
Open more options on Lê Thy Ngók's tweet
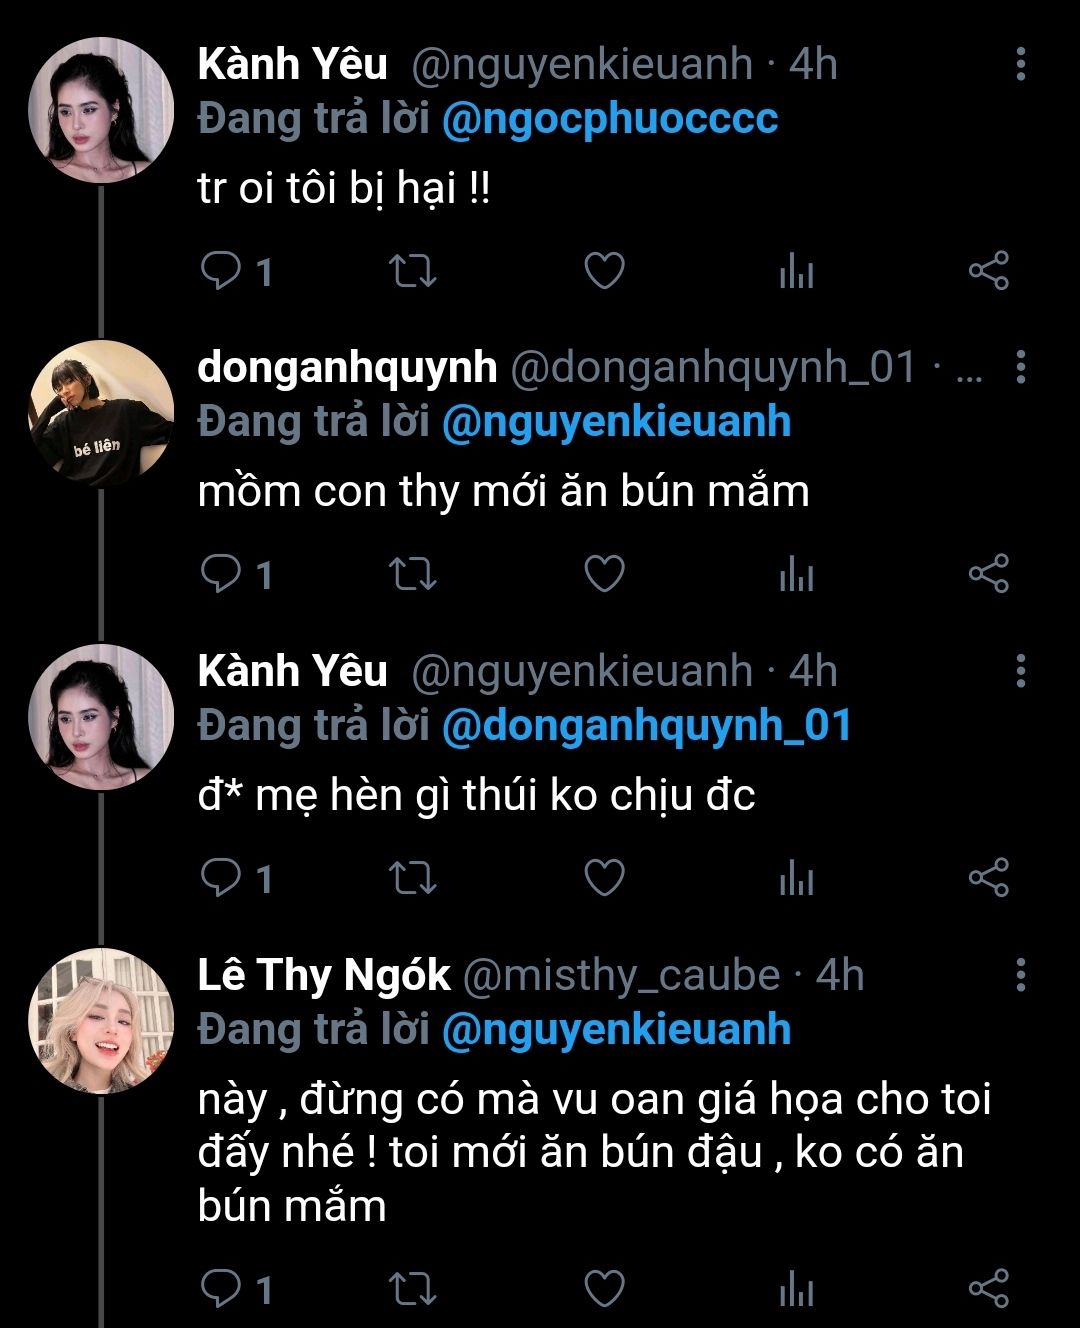(x=1020, y=975)
